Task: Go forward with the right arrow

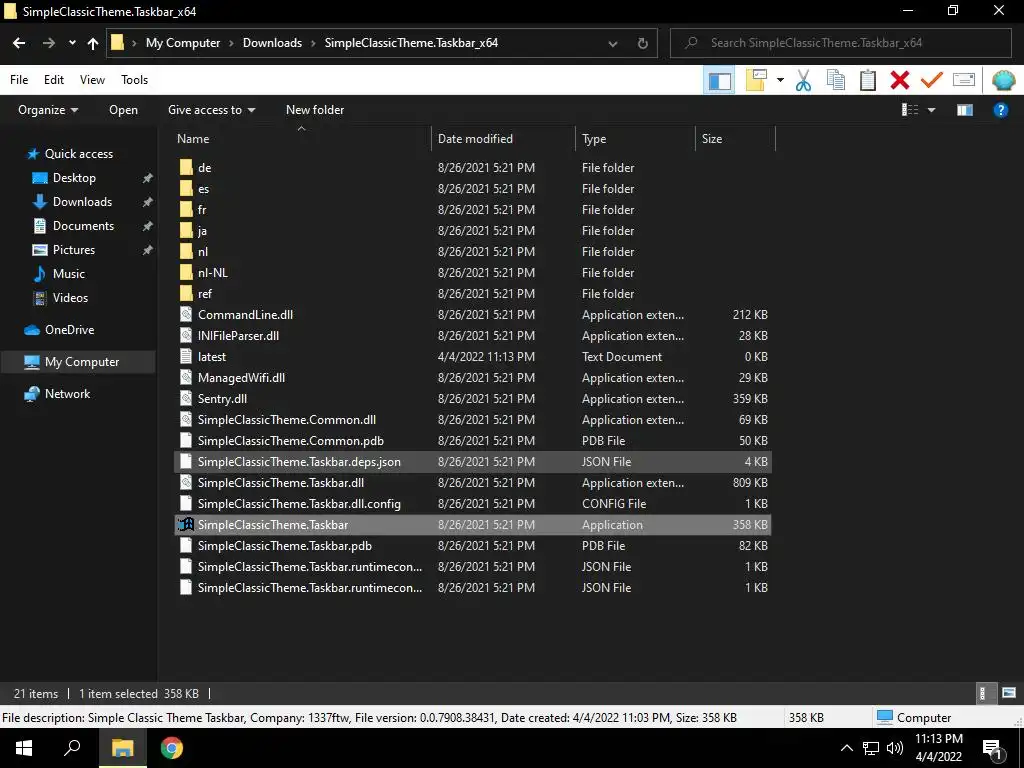Action: pyautogui.click(x=48, y=43)
